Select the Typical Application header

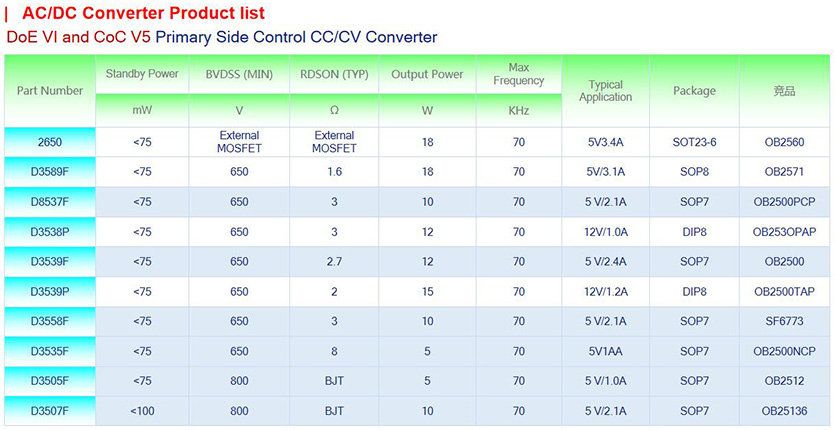(605, 91)
